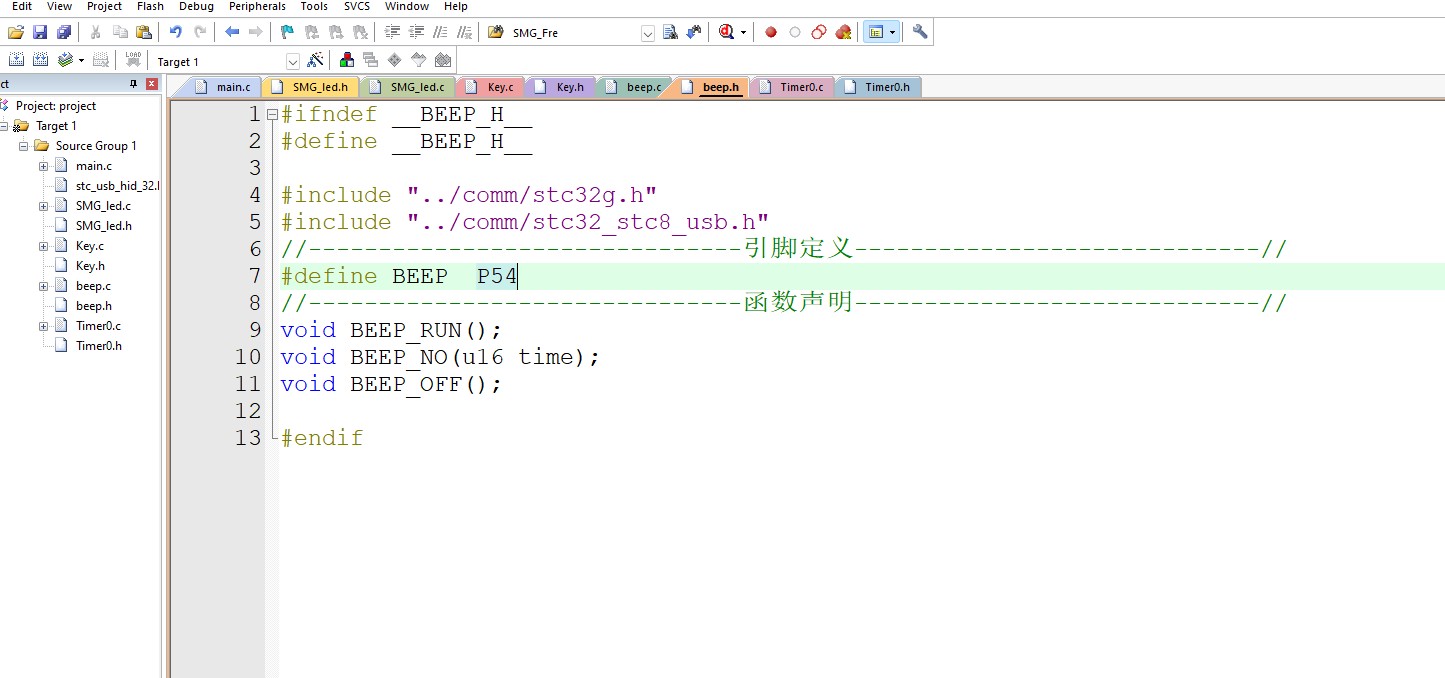Download to flash with LOAD icon
This screenshot has height=678, width=1445.
(x=133, y=60)
